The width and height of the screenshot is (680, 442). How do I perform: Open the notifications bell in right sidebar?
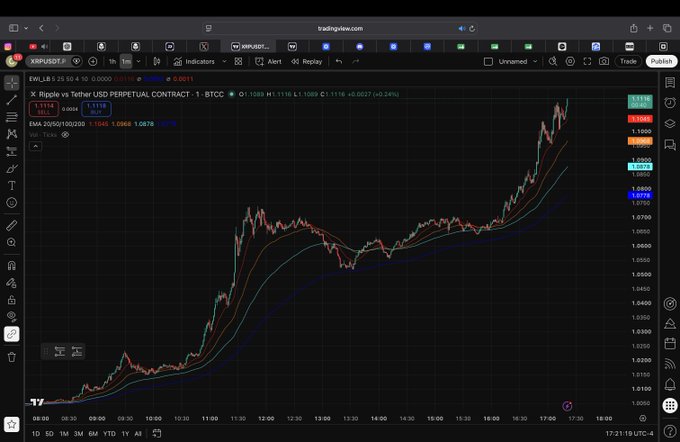click(670, 384)
